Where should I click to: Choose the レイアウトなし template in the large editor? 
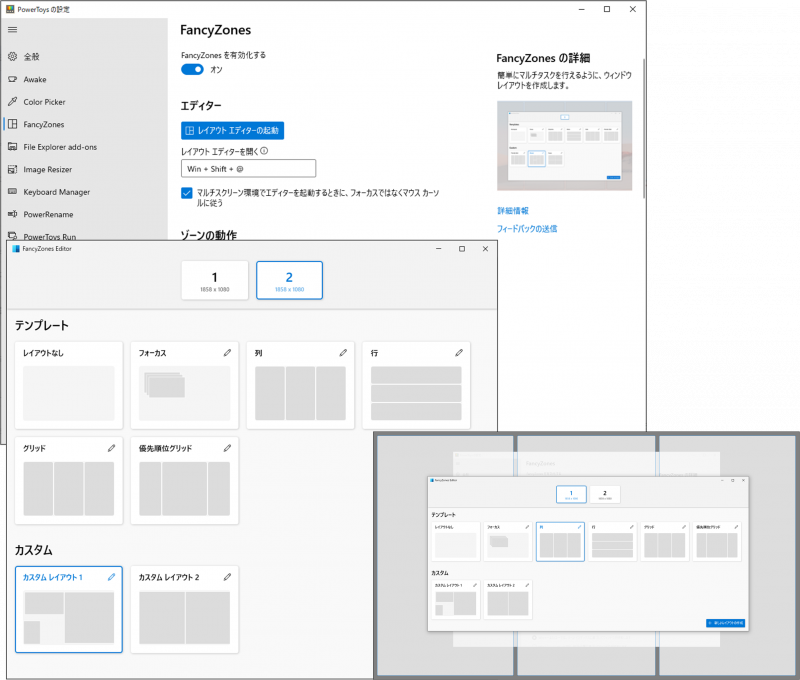click(x=69, y=385)
